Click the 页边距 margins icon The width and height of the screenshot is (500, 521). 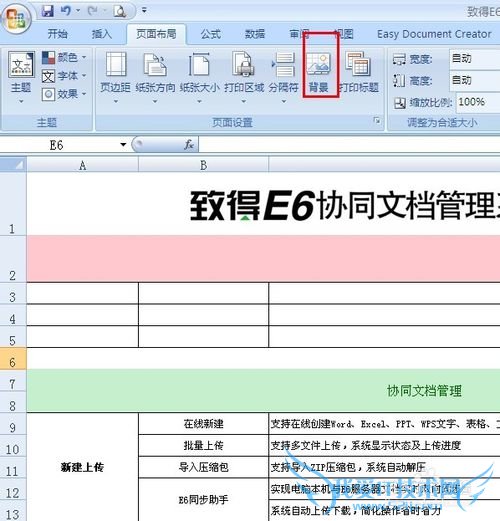coord(116,64)
